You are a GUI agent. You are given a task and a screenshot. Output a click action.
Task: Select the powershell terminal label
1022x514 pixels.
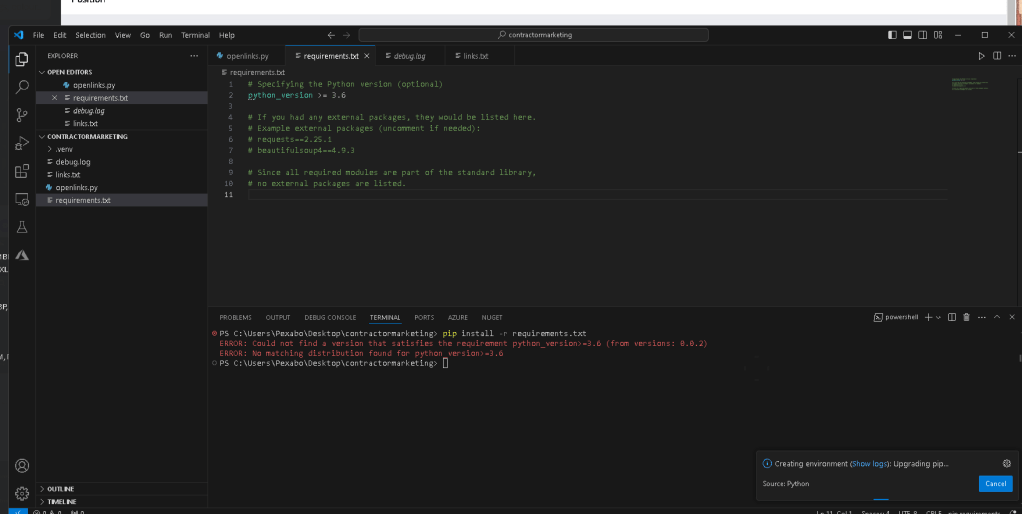[x=896, y=317]
